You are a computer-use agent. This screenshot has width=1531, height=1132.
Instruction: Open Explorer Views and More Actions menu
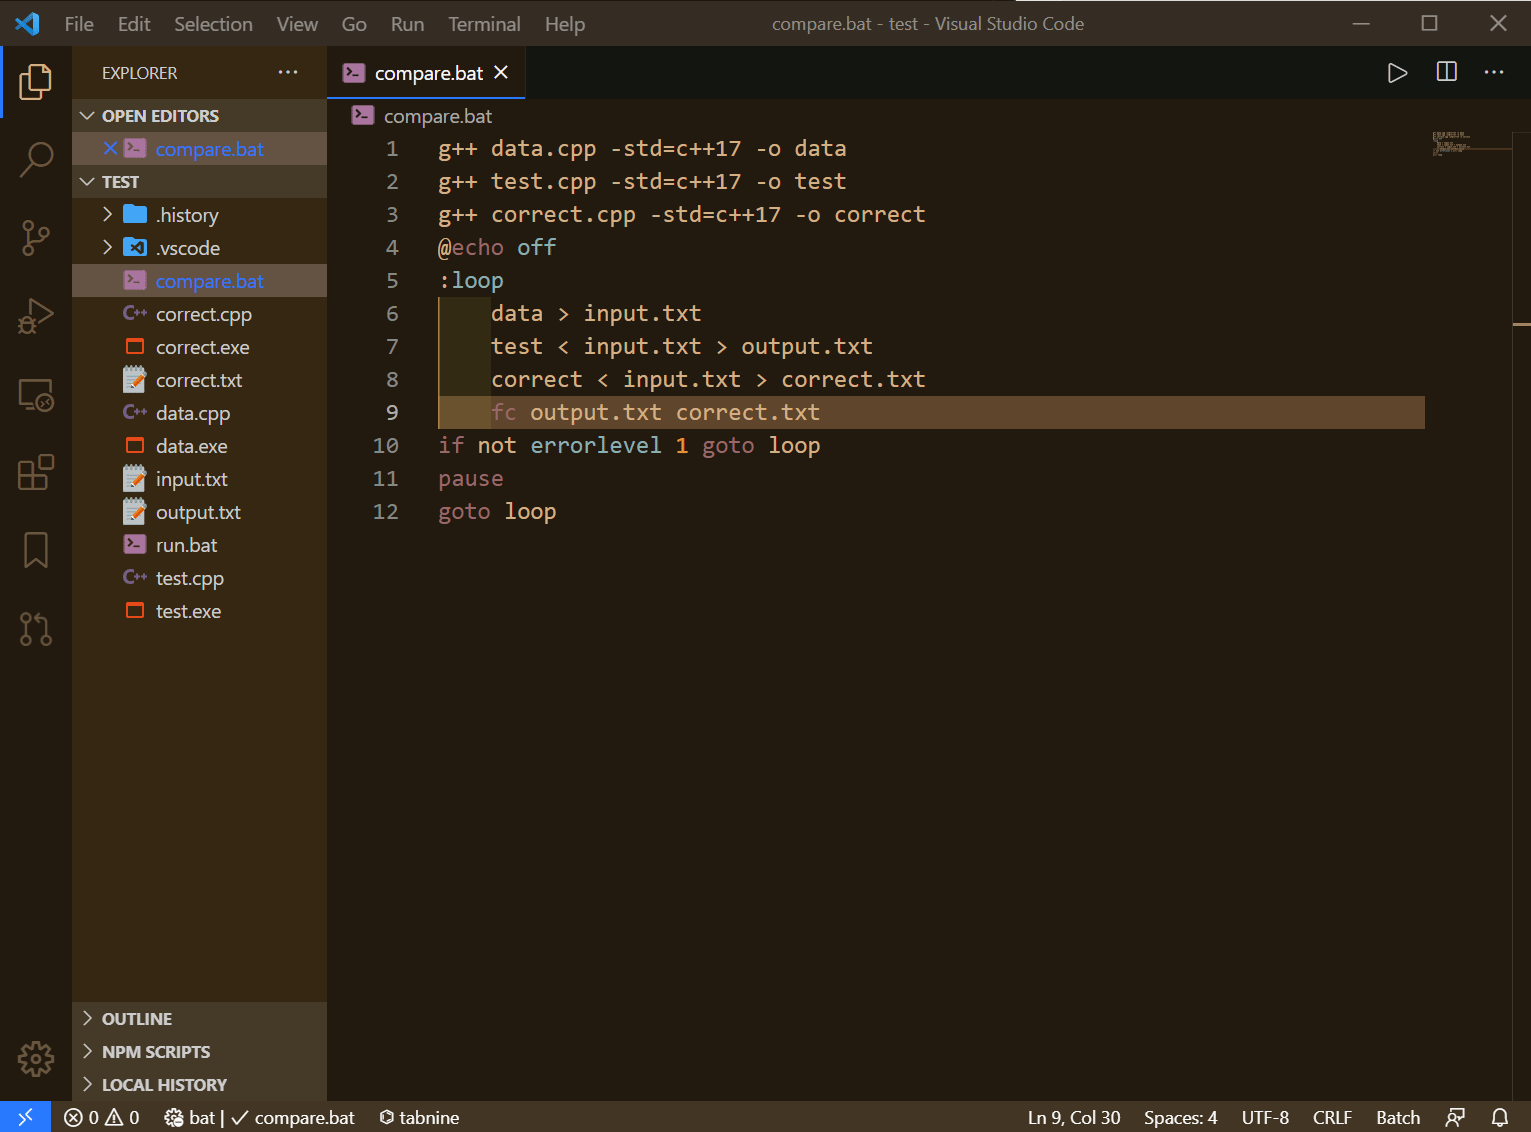[x=288, y=72]
